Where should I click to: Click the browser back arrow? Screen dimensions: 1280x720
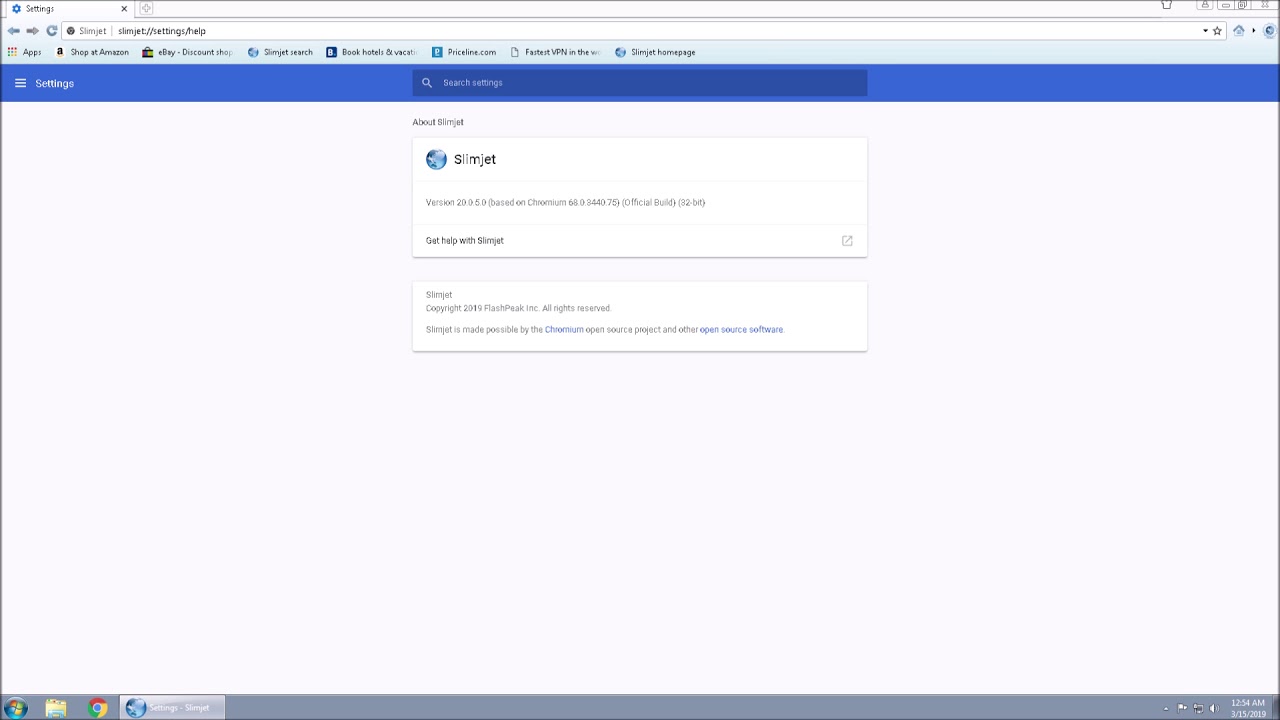coord(14,31)
